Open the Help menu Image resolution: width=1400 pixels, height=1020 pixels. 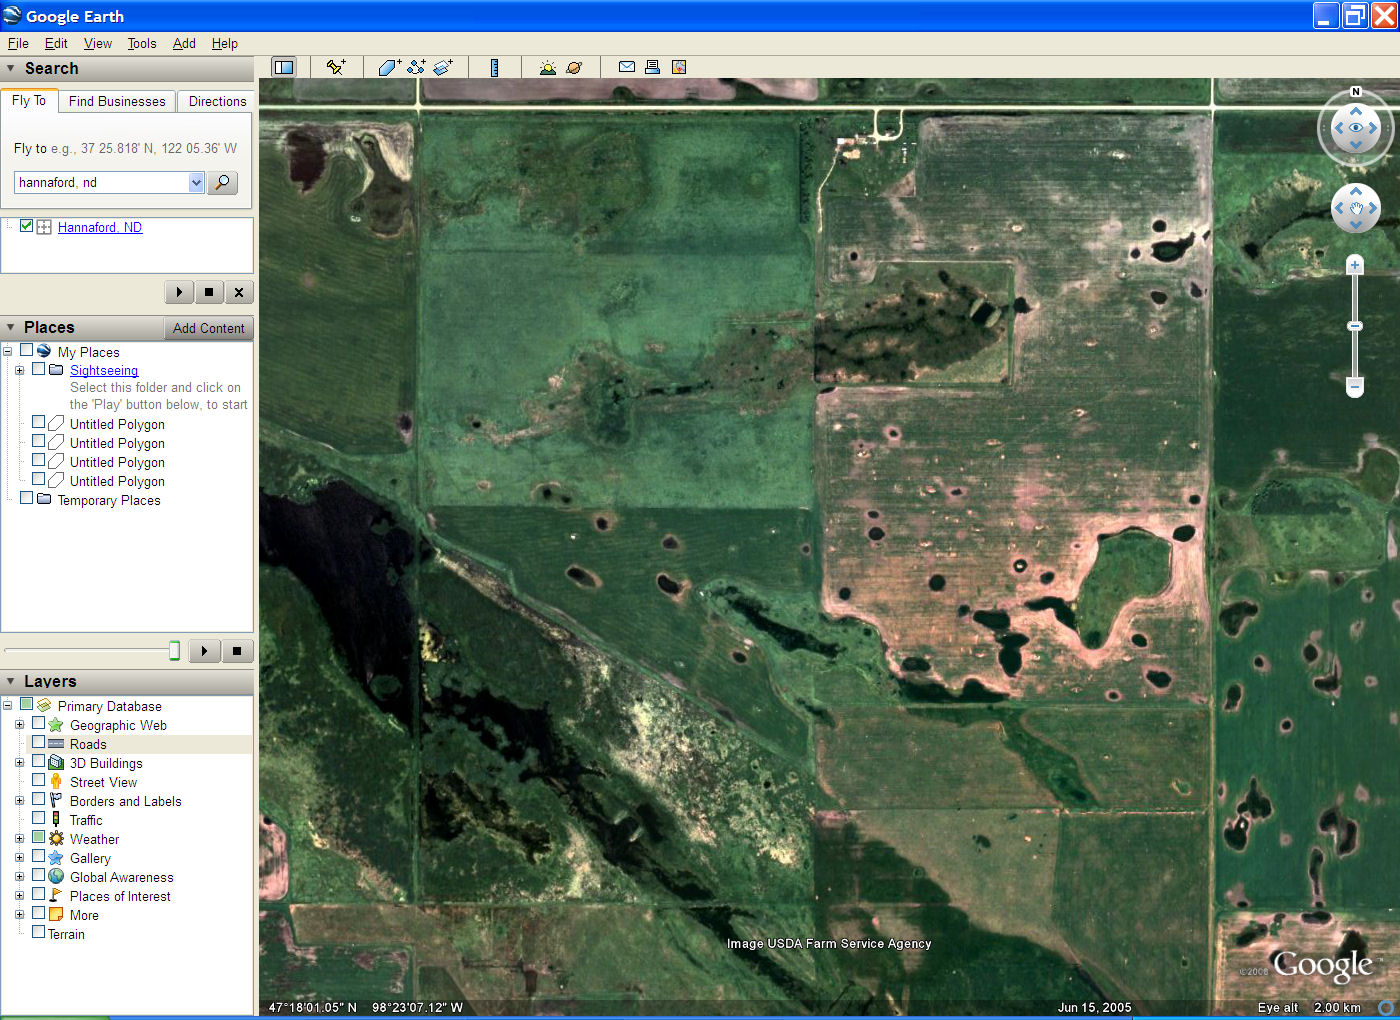(225, 43)
